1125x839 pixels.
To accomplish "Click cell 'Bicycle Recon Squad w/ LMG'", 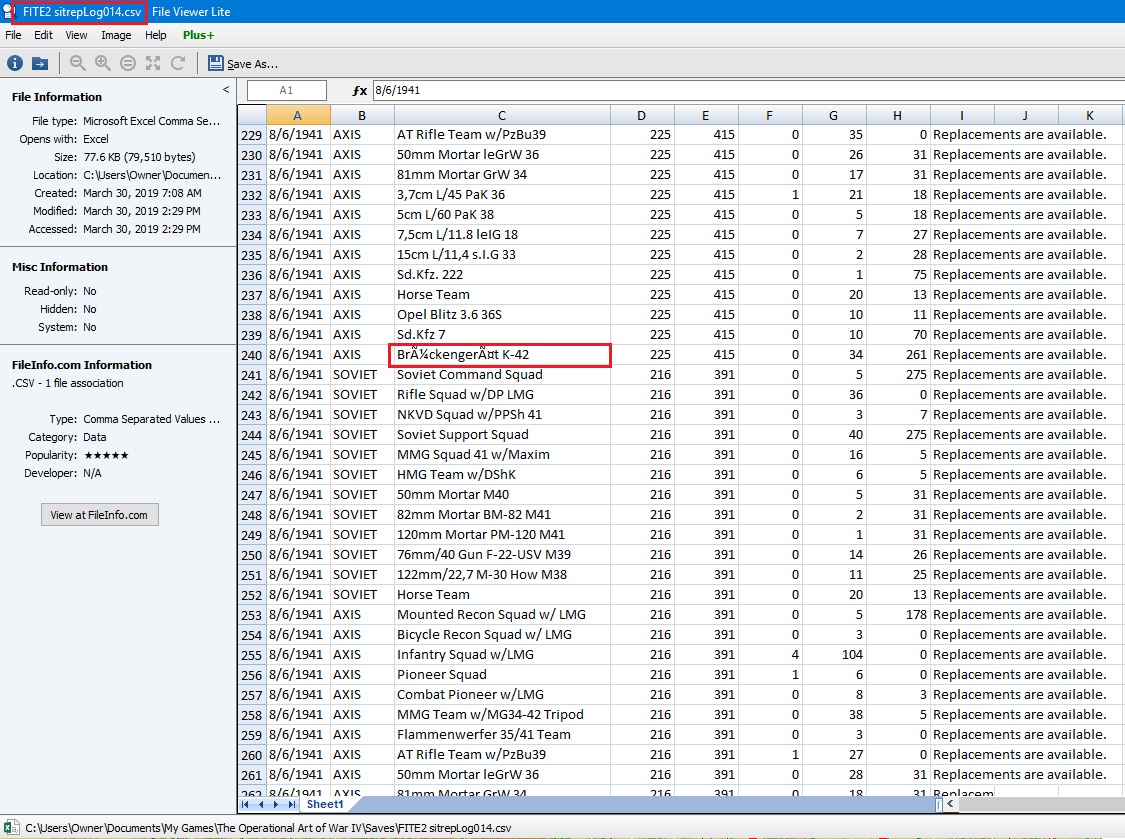I will [x=502, y=634].
